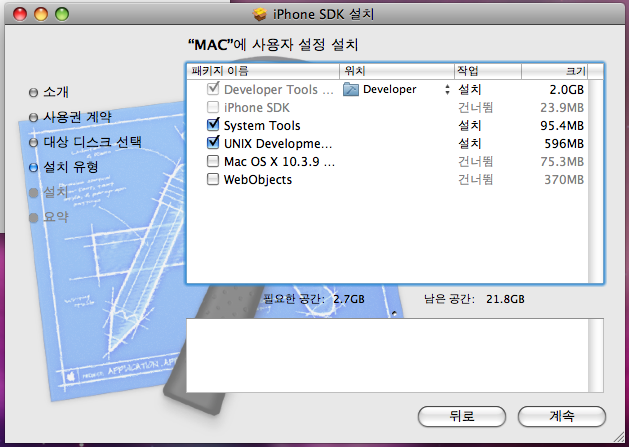Select the 요약 step

point(49,217)
